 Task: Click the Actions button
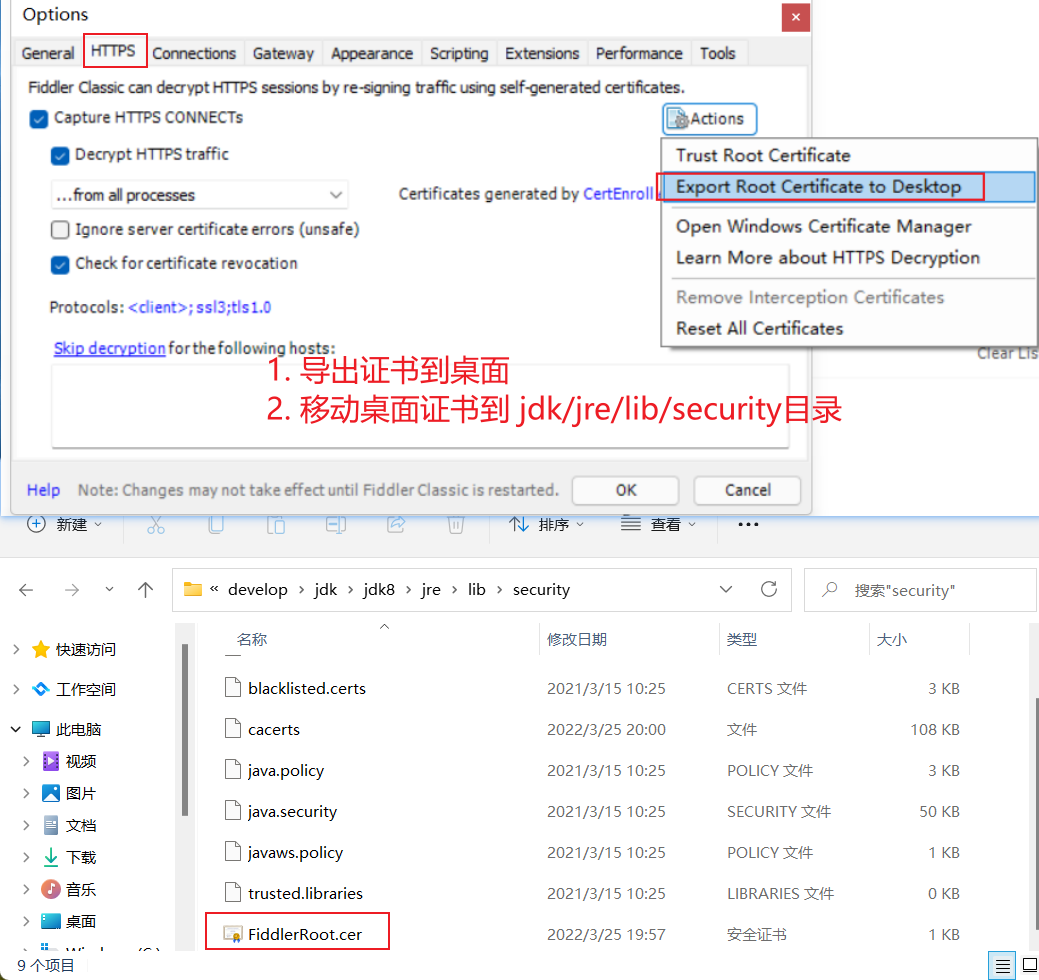[x=709, y=119]
